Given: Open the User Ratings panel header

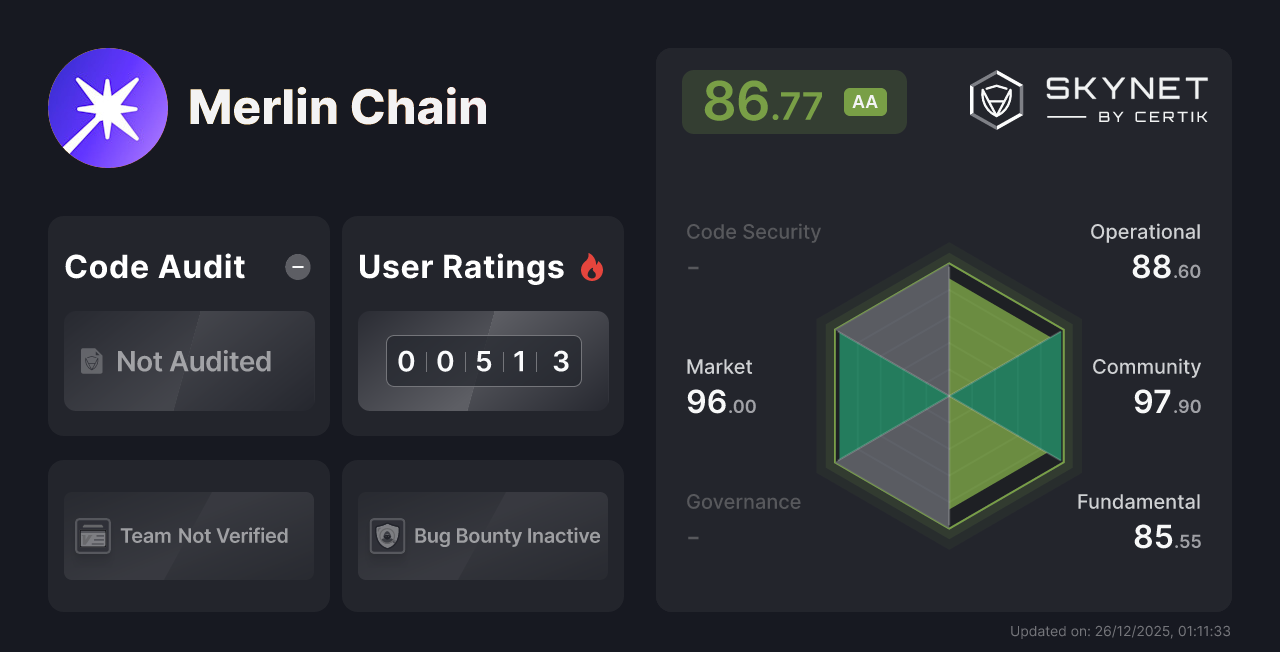Looking at the screenshot, I should coord(461,267).
